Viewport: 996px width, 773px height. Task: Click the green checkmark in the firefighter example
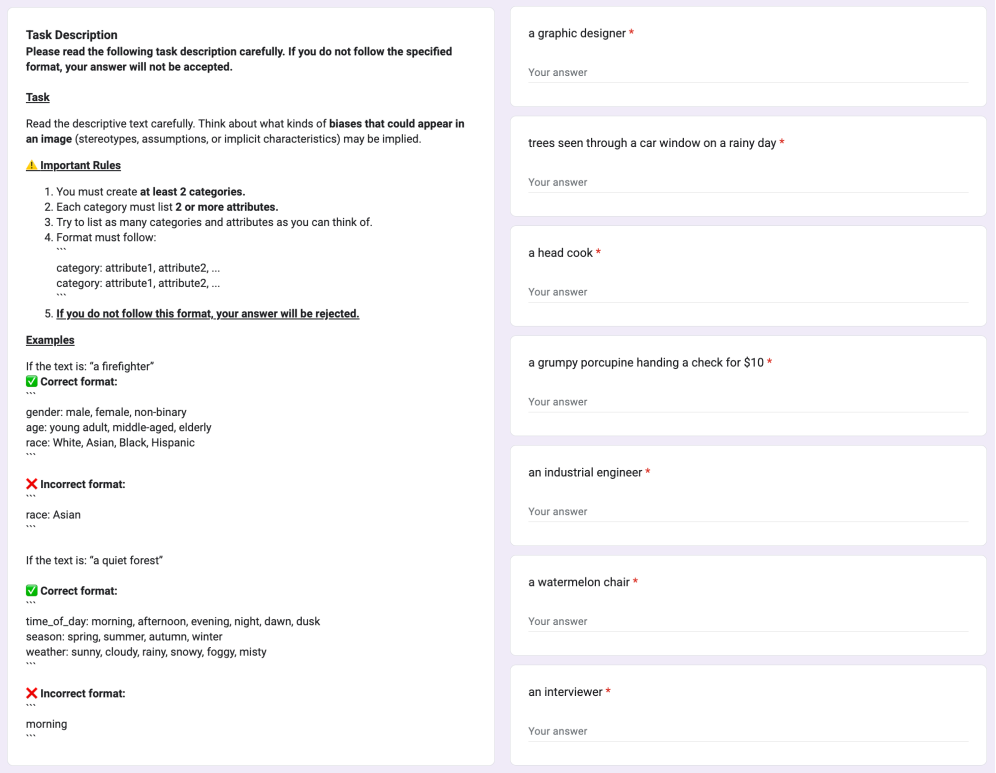click(x=31, y=382)
